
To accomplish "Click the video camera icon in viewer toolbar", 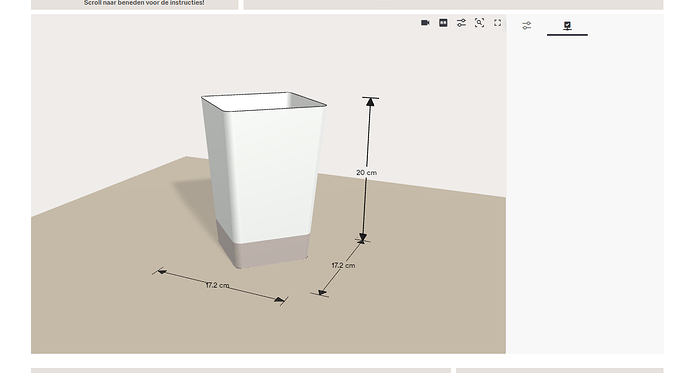I will [x=425, y=23].
